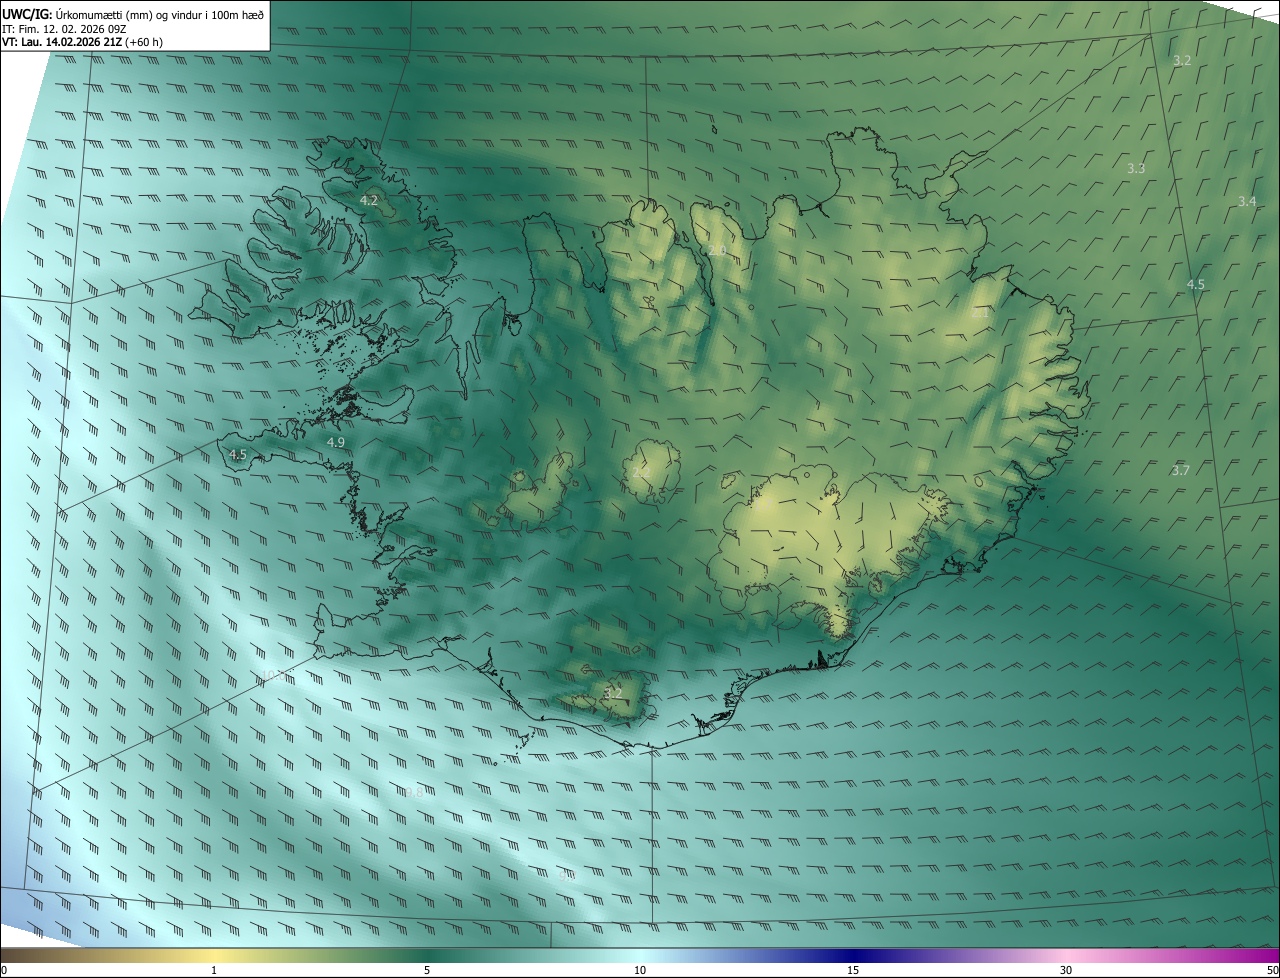Click the 3.2 label on the southern glacier
The height and width of the screenshot is (978, 1280).
pos(613,692)
